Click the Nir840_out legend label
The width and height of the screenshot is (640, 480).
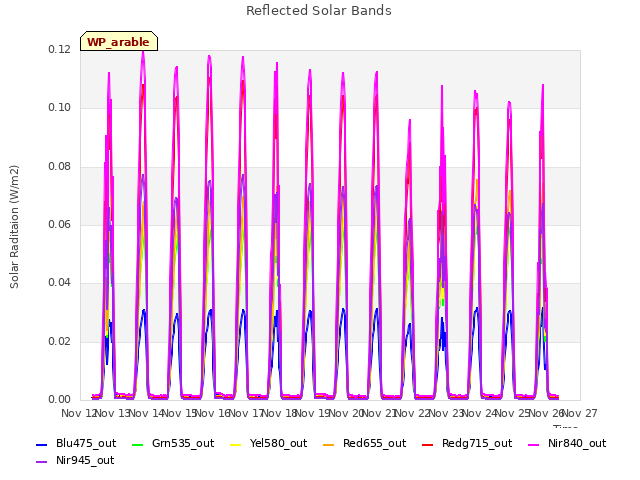point(577,443)
